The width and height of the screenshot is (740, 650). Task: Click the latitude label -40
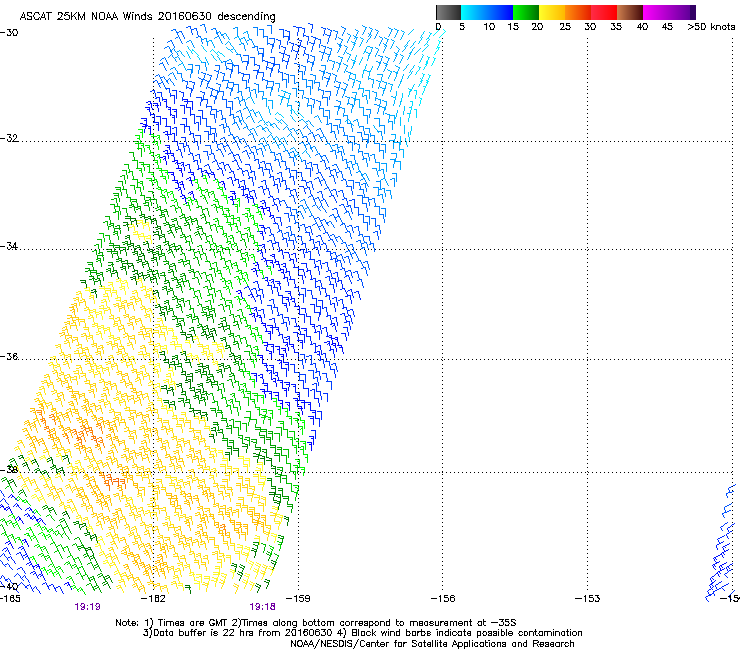[x=9, y=587]
